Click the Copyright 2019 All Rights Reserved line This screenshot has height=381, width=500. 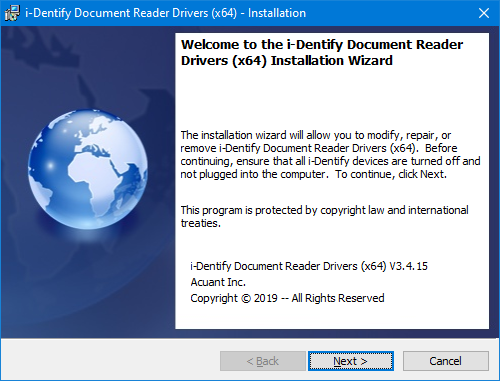(287, 298)
